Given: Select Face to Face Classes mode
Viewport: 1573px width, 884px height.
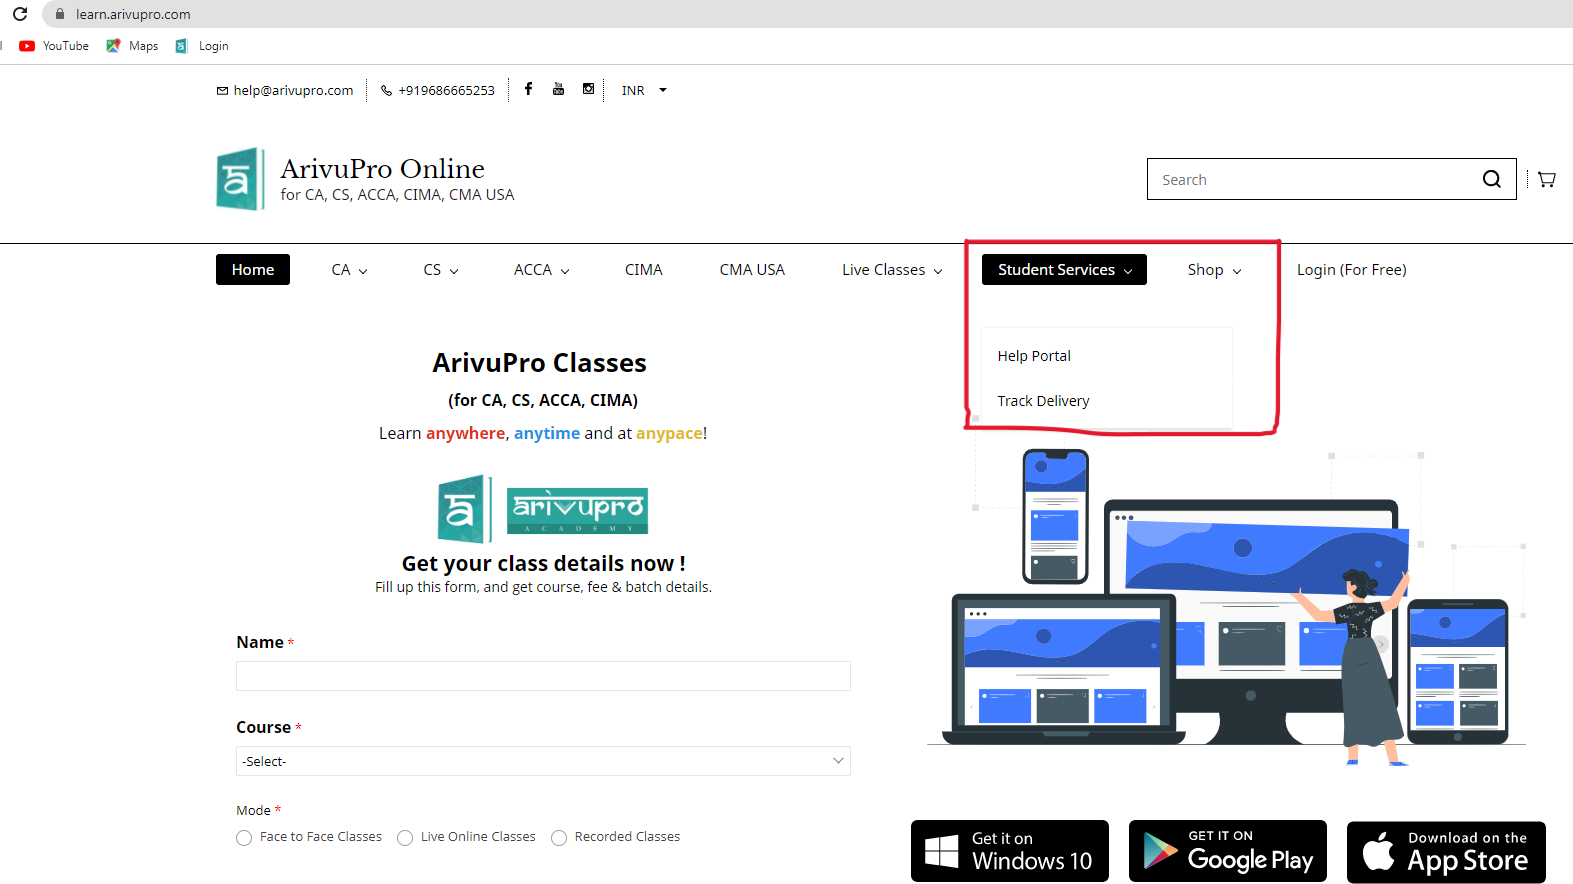Looking at the screenshot, I should click(x=244, y=838).
